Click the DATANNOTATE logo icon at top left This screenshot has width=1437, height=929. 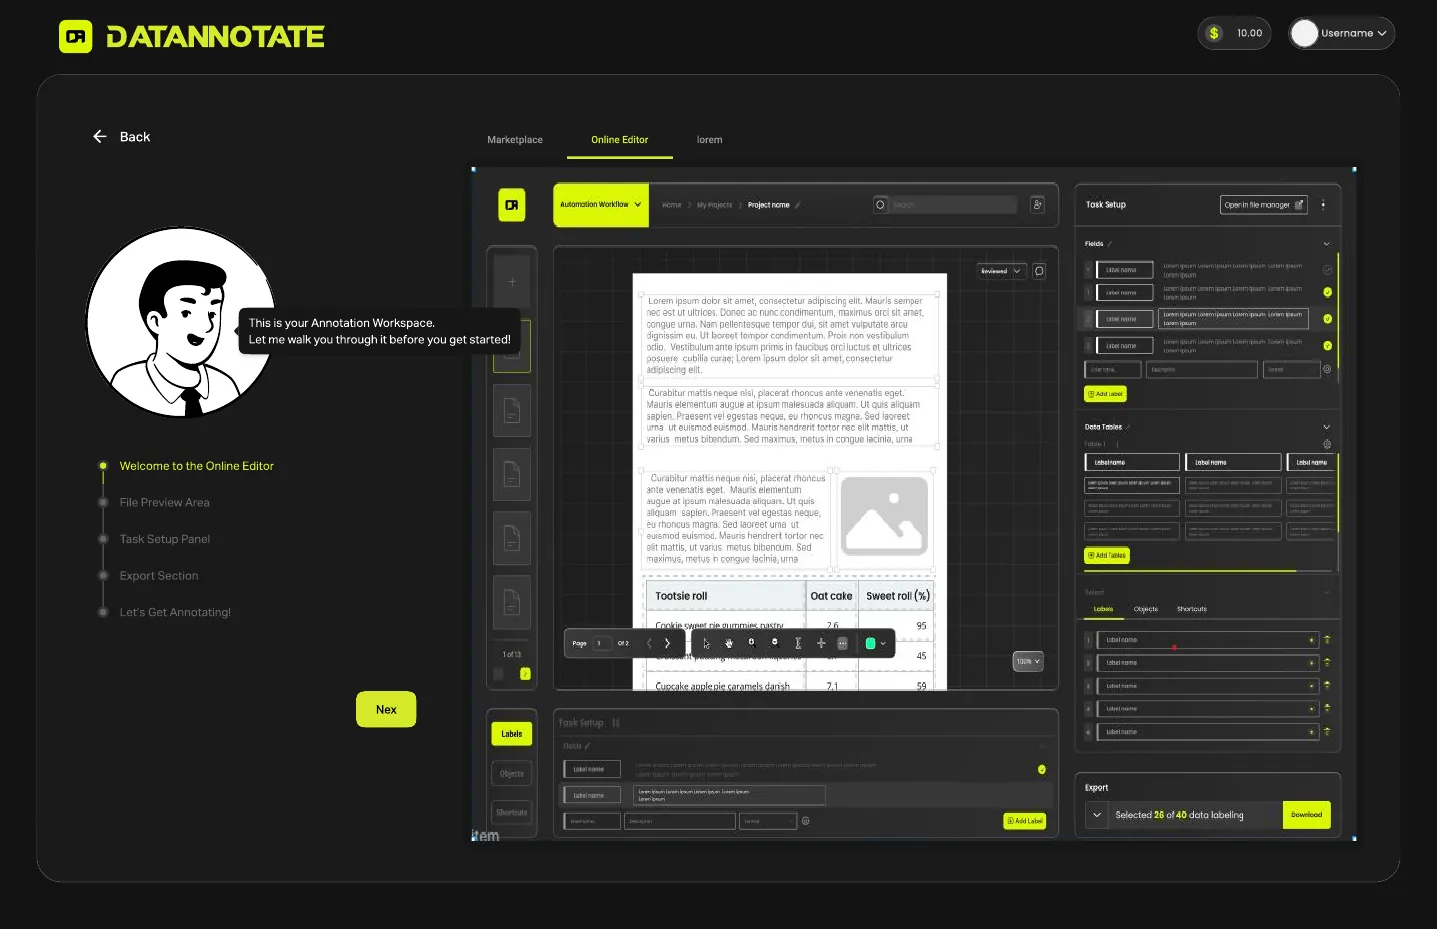point(76,37)
